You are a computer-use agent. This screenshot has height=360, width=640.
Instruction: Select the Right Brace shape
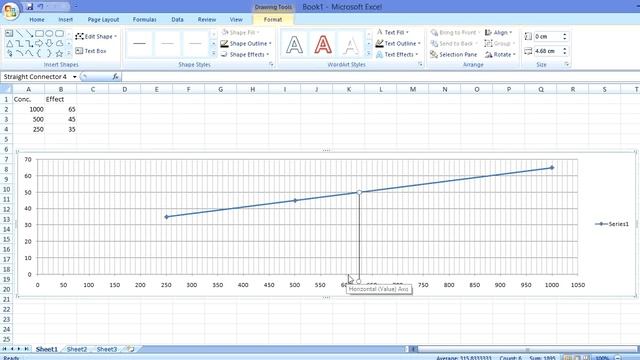49,53
